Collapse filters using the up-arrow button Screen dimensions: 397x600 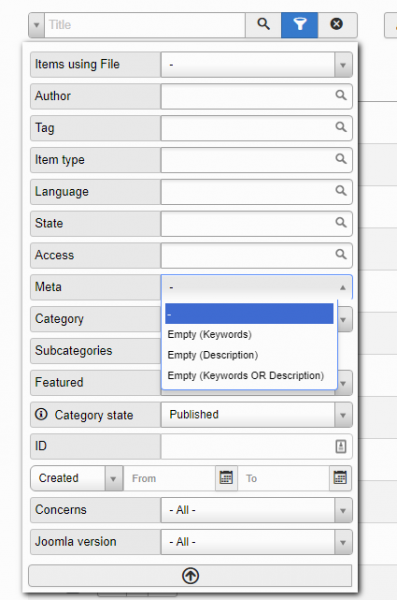[x=190, y=576]
